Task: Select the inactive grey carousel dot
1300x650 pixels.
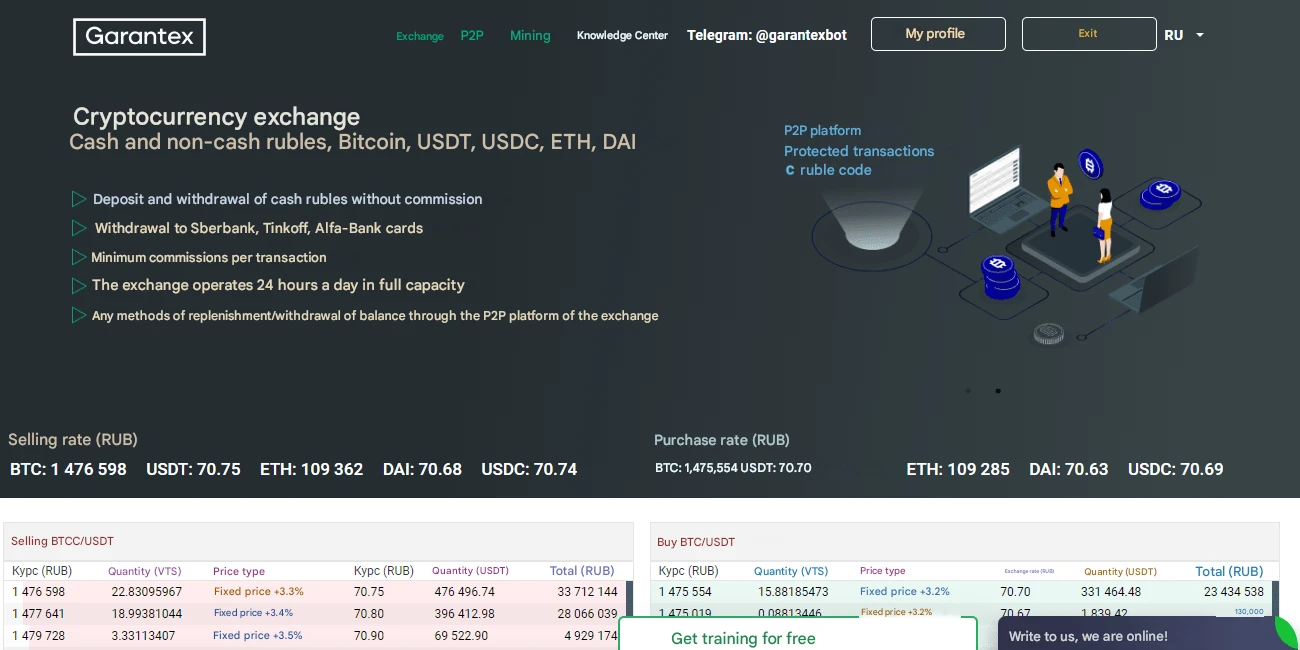Action: 968,391
